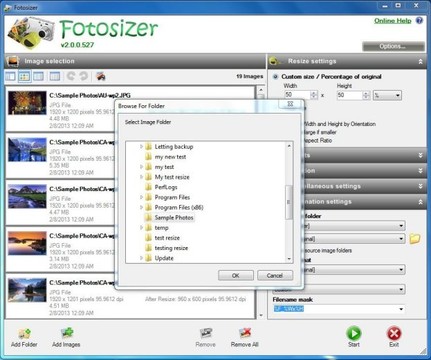Open the Filename mask dropdown arrow
Viewport: 431px width, 360px height.
[x=401, y=309]
